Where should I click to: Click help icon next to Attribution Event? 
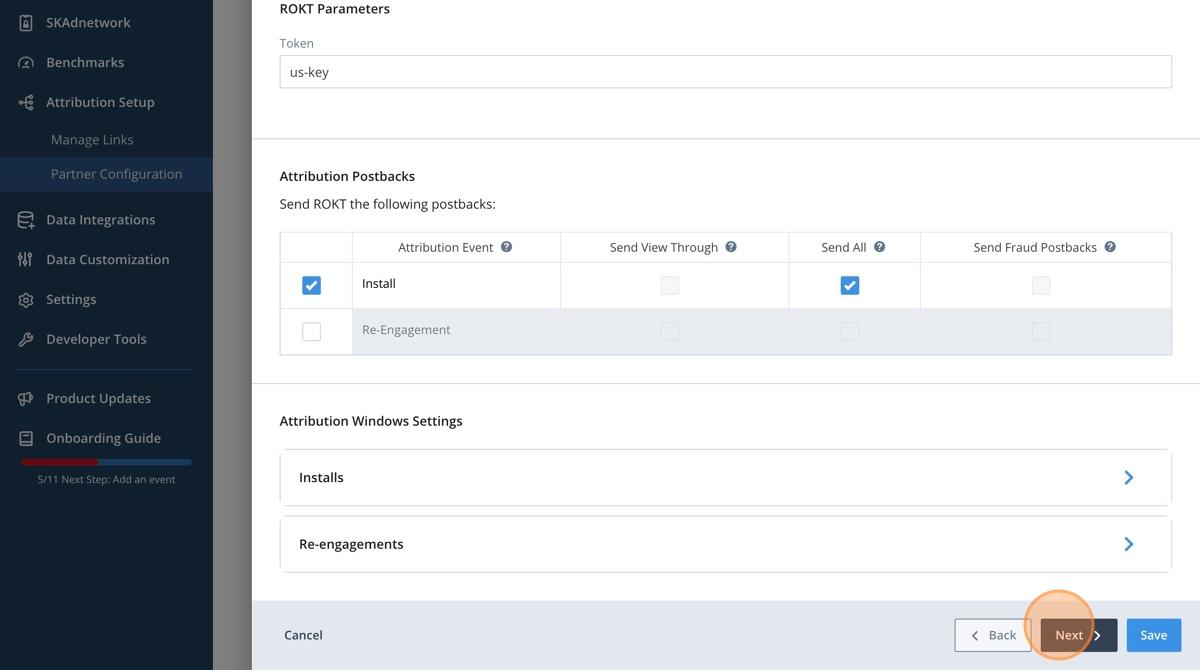[506, 247]
